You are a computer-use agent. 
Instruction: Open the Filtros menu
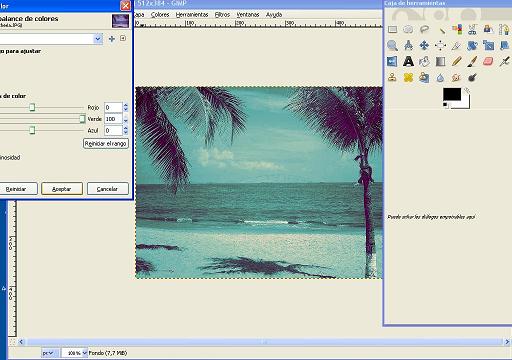tap(222, 15)
